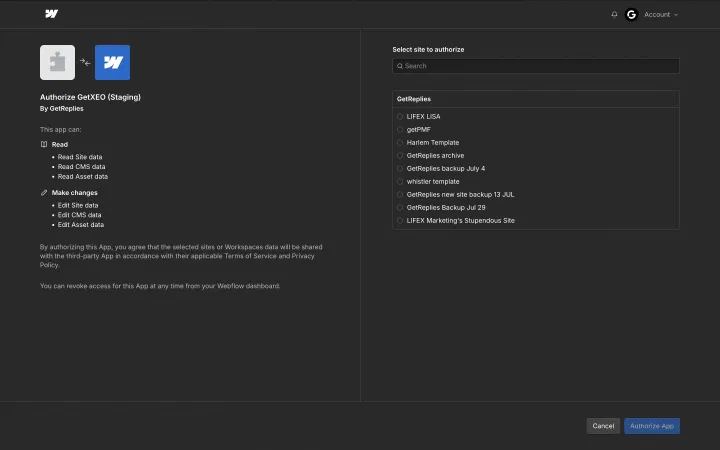Select LIFEX Marketing's Stupendous Site radio
Screen dimensions: 720x450
pyautogui.click(x=400, y=220)
